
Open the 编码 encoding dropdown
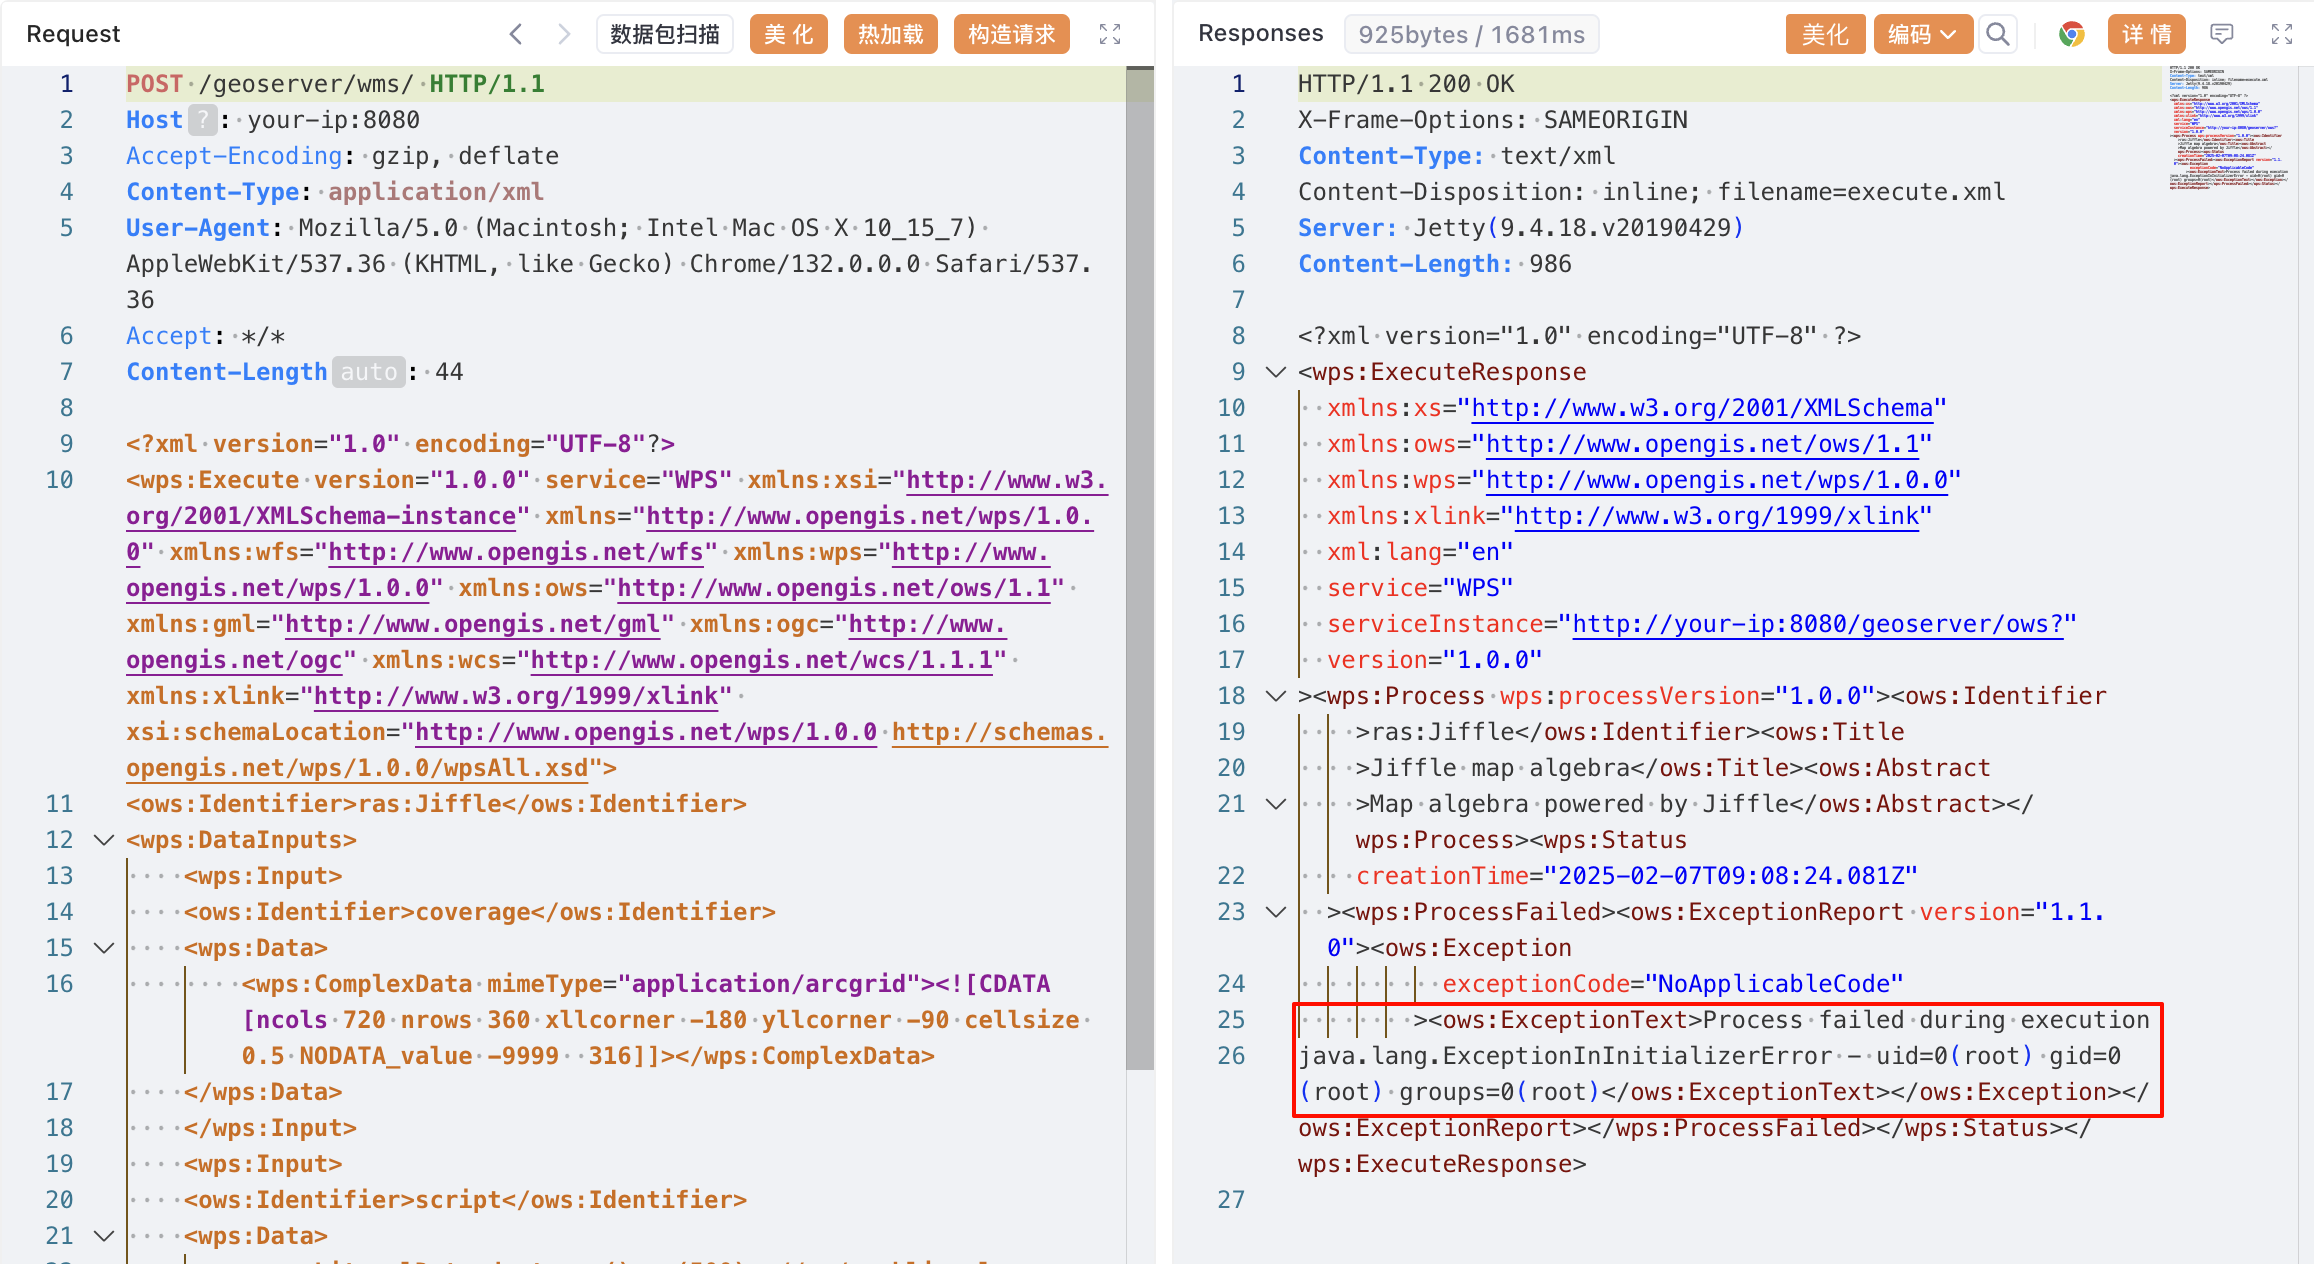pyautogui.click(x=1922, y=34)
